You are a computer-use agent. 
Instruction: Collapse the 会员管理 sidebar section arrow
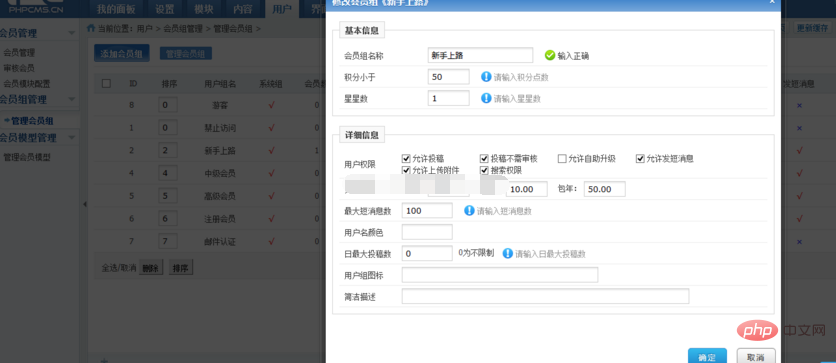(x=71, y=34)
